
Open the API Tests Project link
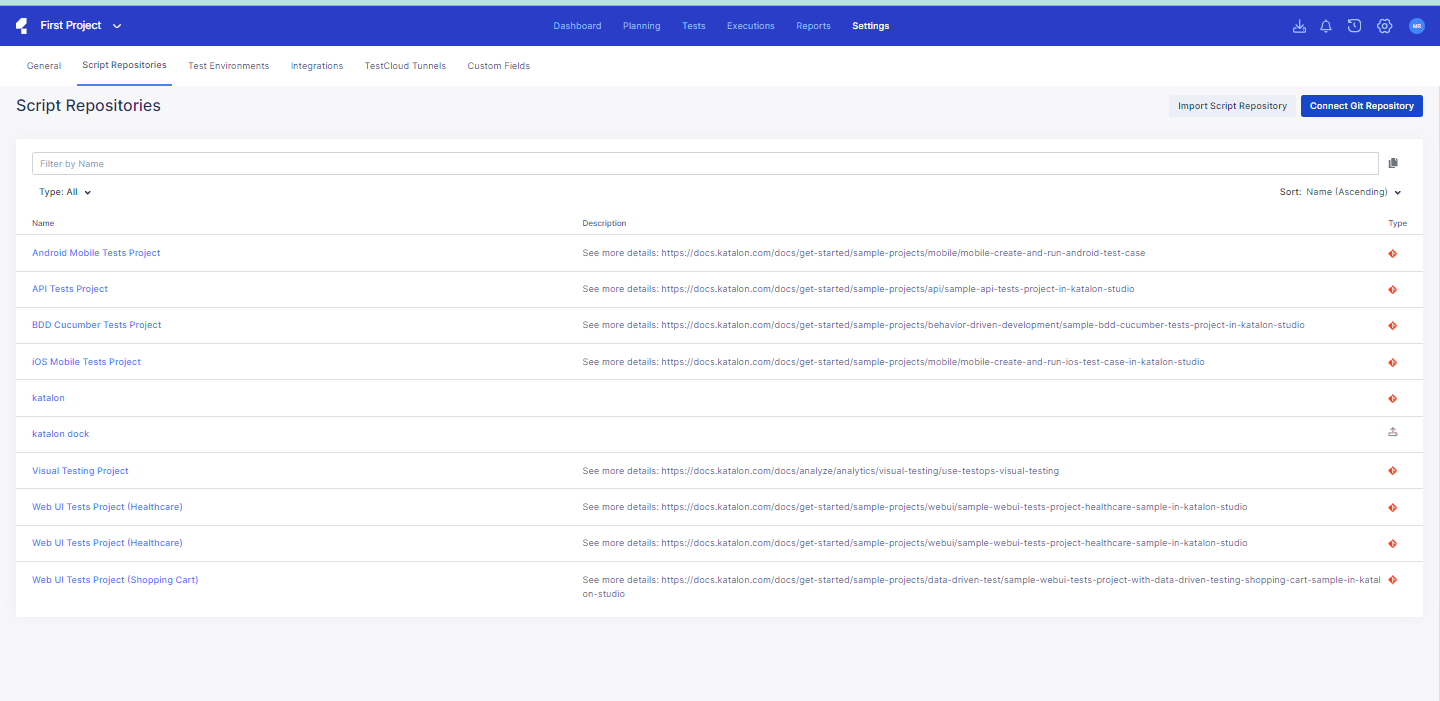tap(70, 289)
